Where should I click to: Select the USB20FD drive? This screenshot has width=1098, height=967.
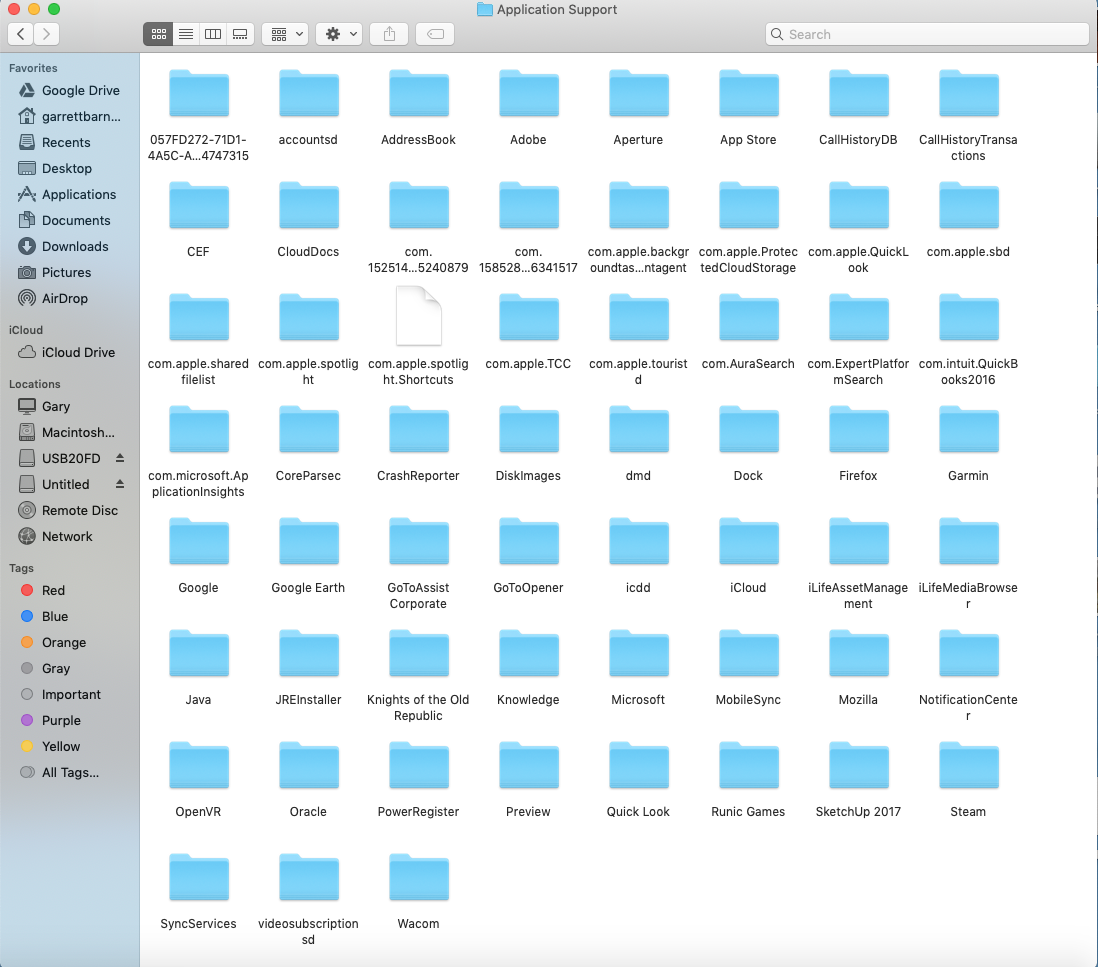pyautogui.click(x=60, y=458)
